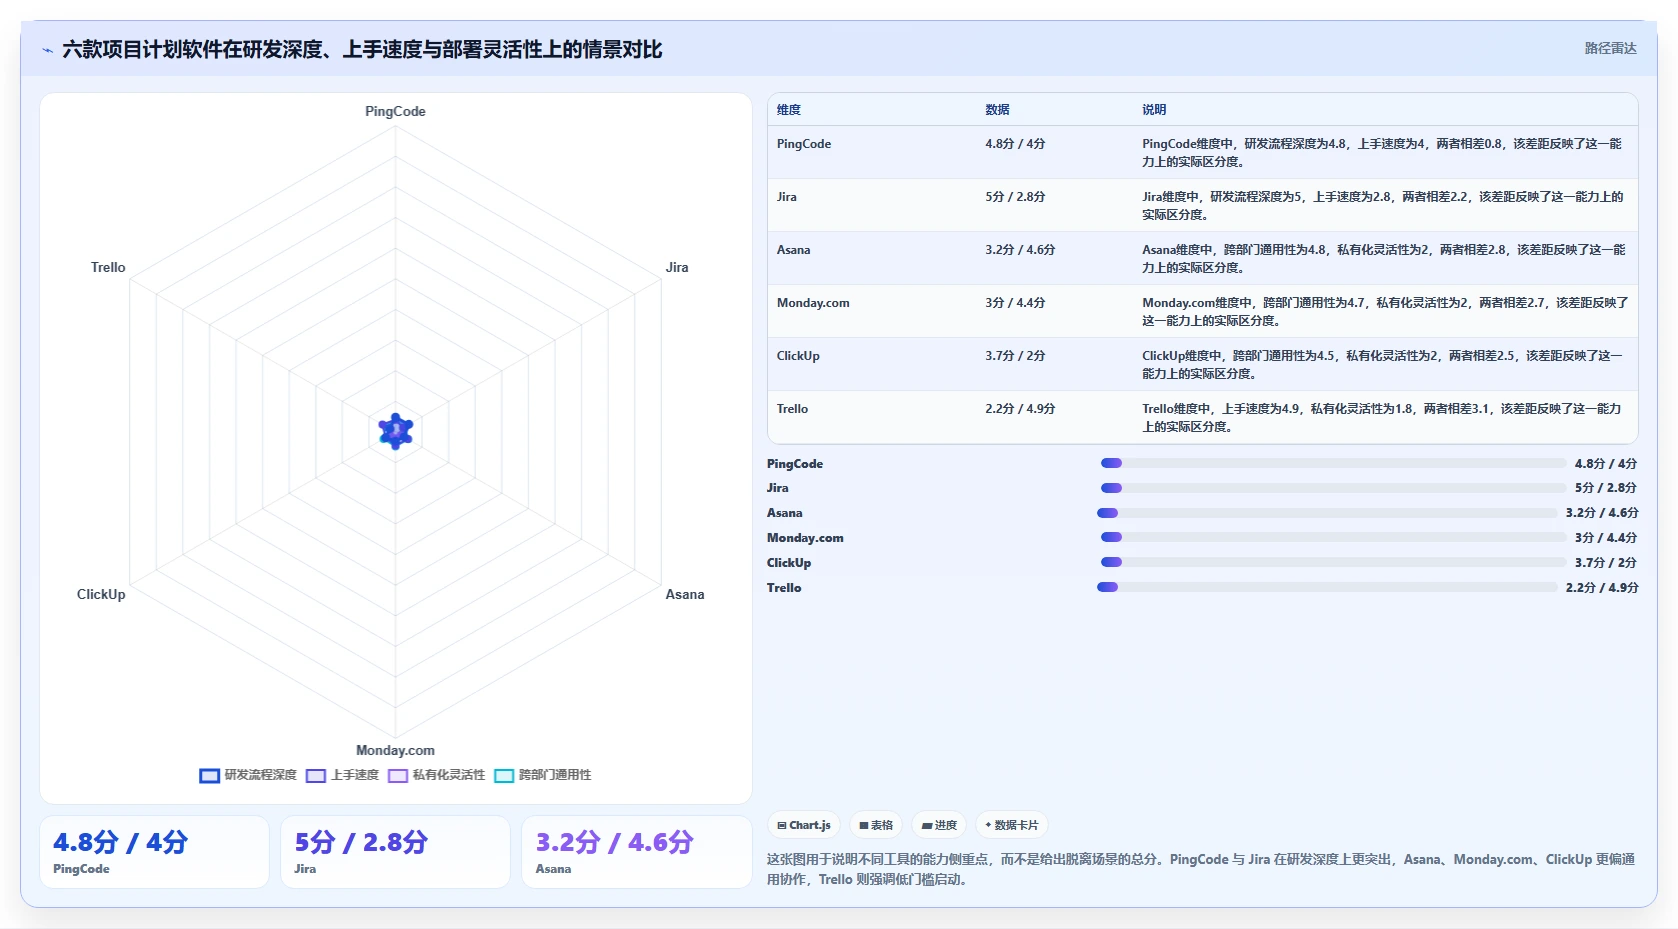Toggle 上手速度 legend swatch
The width and height of the screenshot is (1678, 929).
316,775
